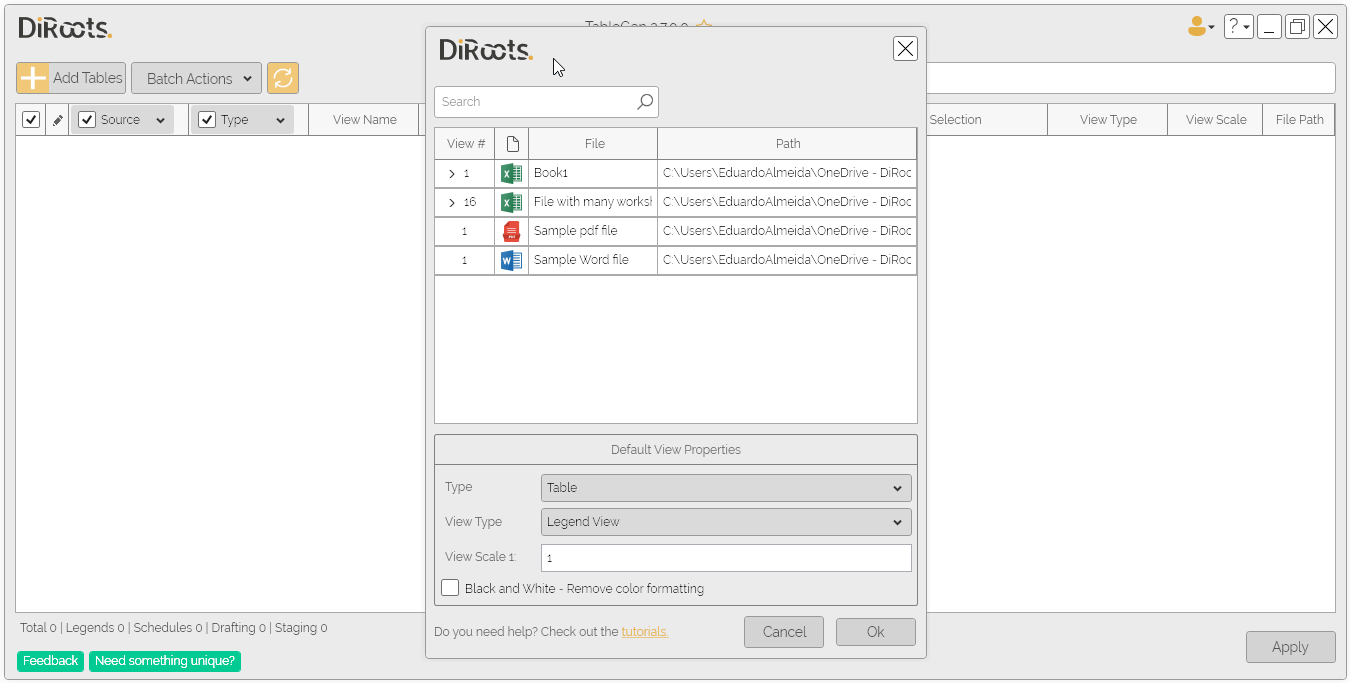Open the Type filter dropdown arrow in header

click(x=280, y=120)
